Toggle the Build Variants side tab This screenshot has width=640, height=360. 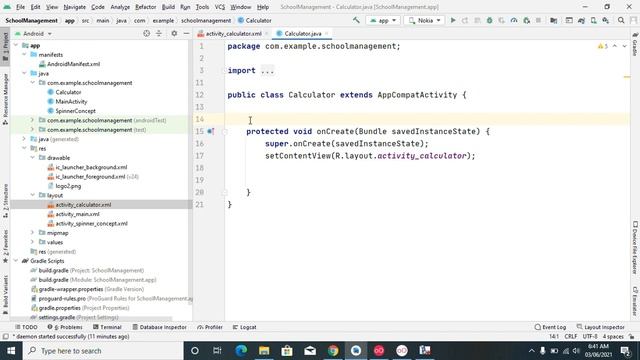point(5,295)
